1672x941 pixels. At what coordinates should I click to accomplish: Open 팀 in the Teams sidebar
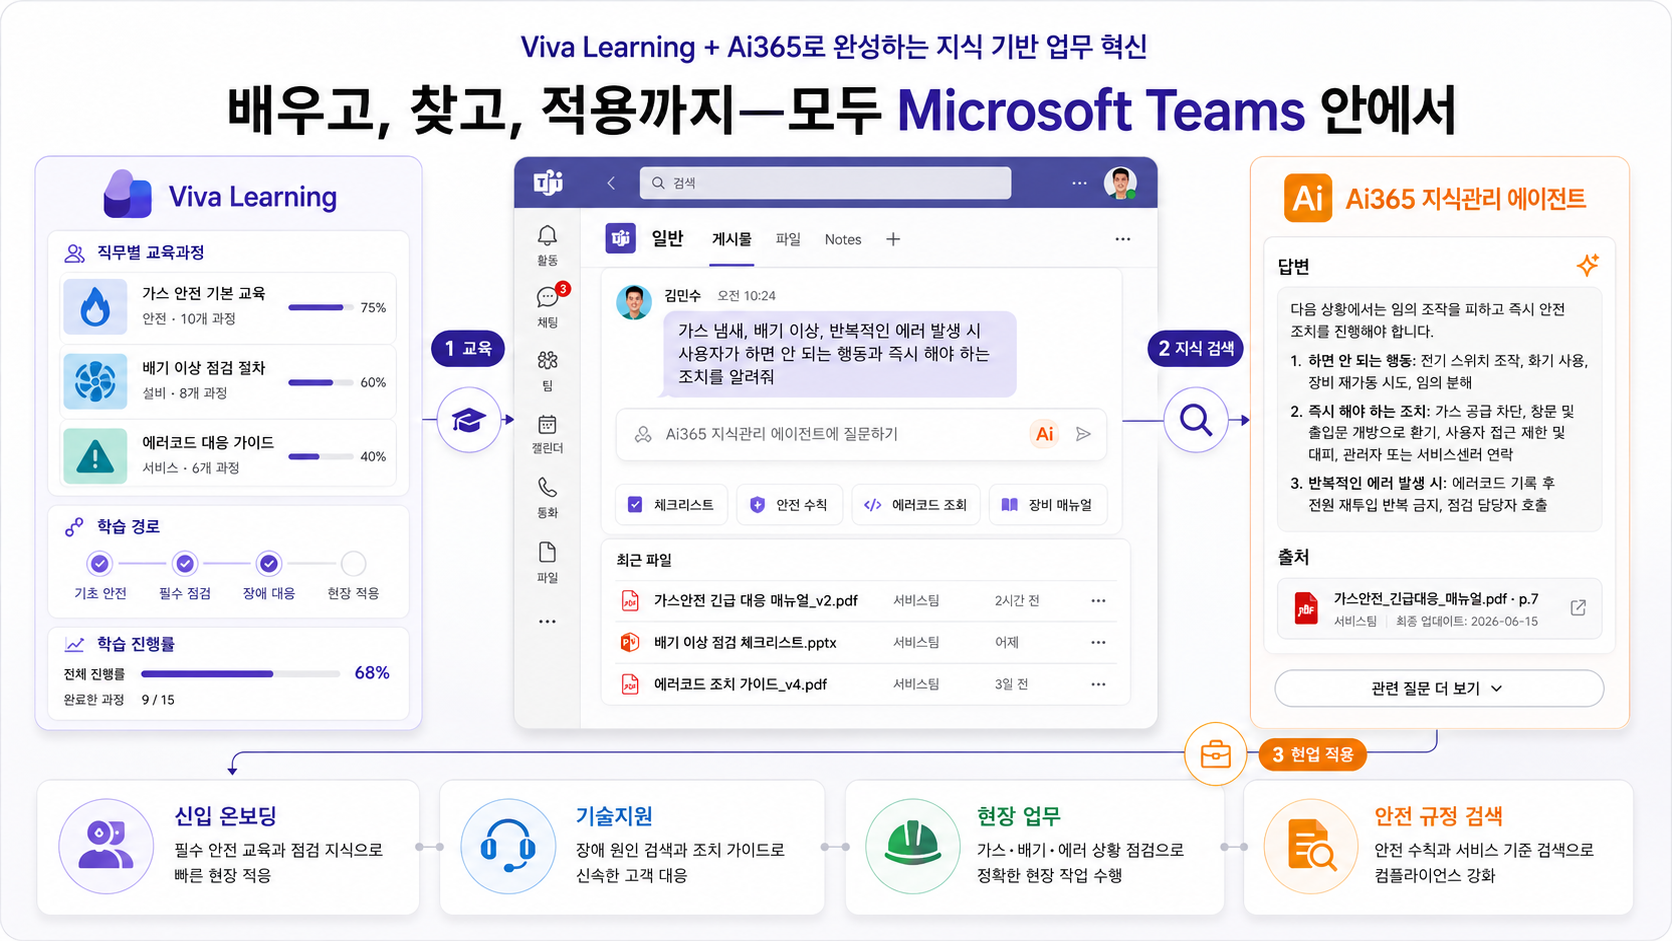[547, 370]
